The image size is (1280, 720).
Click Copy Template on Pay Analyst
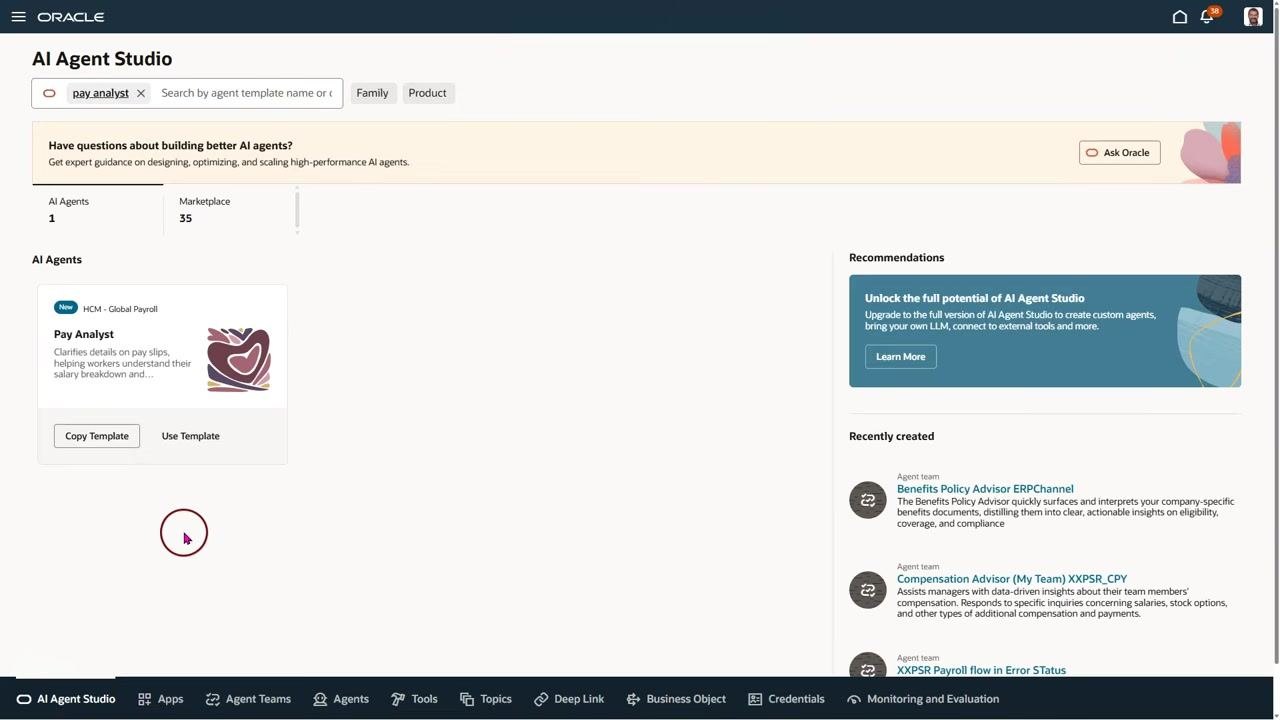[x=97, y=436]
